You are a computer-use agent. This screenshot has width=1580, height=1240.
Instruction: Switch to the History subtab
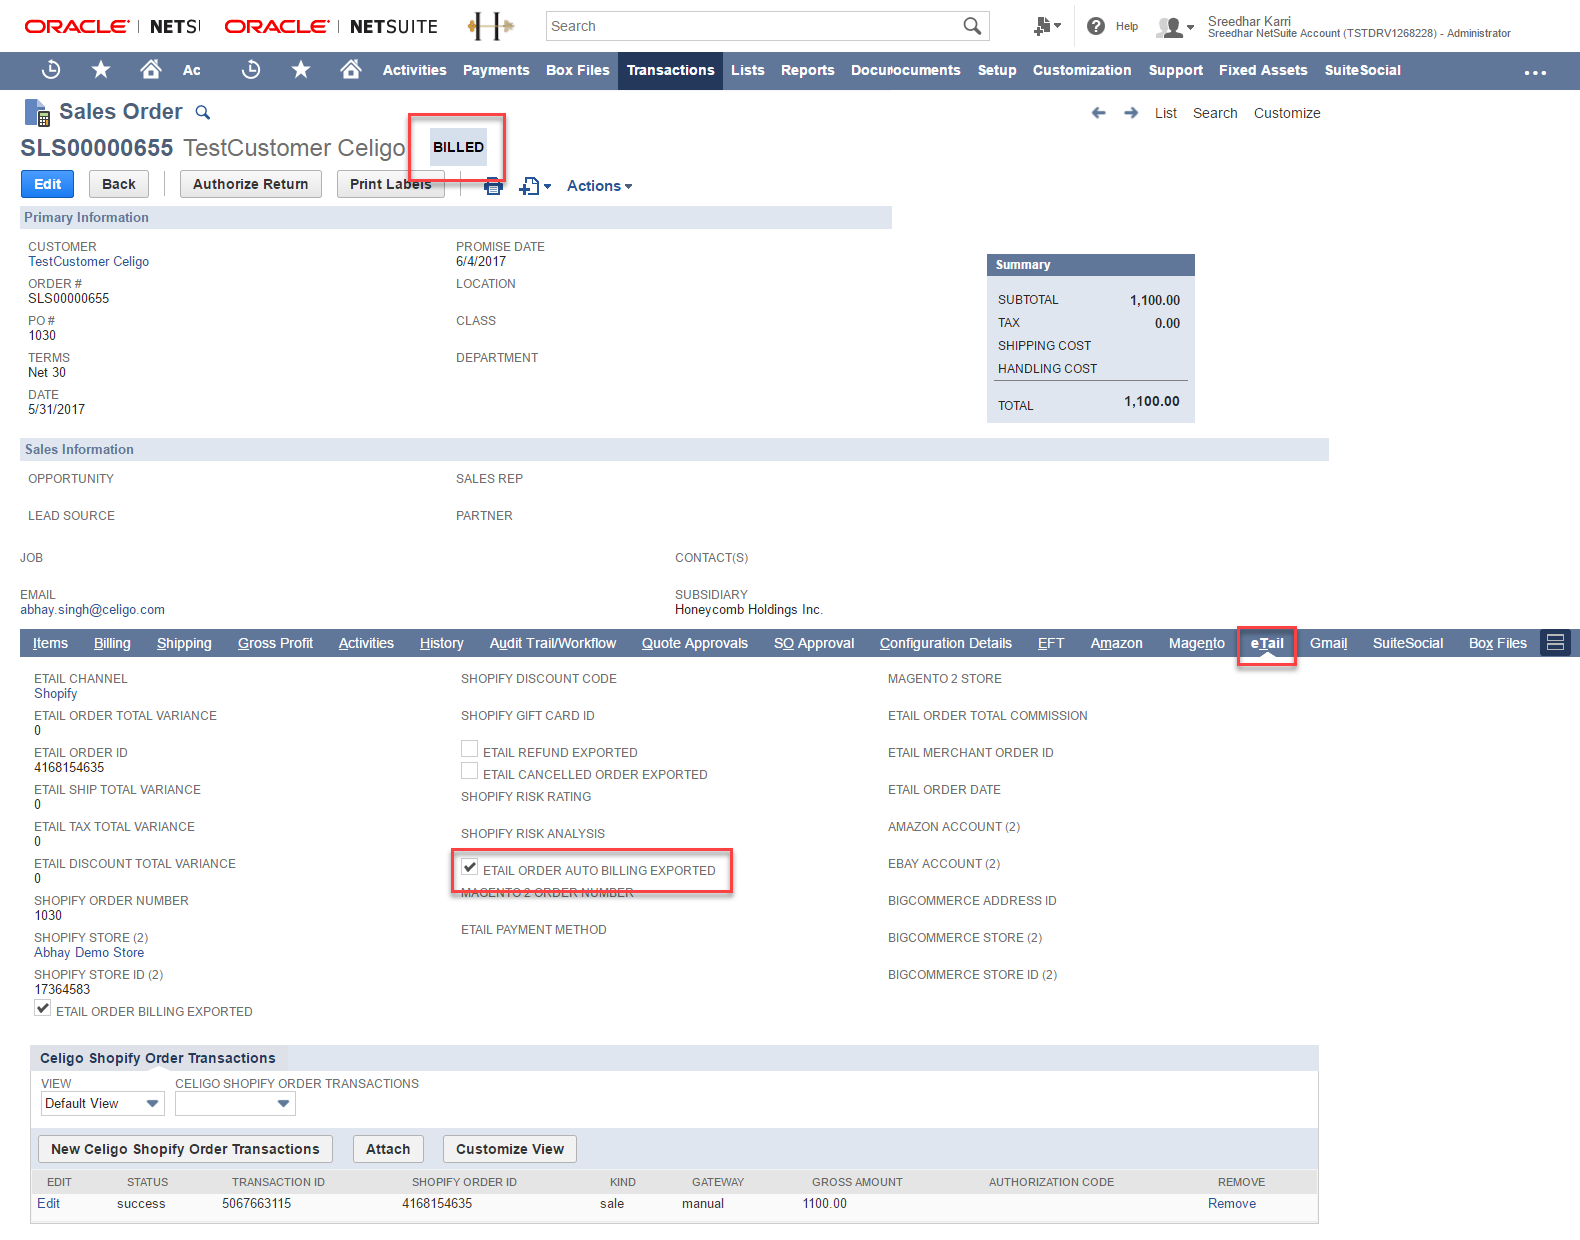pos(441,643)
